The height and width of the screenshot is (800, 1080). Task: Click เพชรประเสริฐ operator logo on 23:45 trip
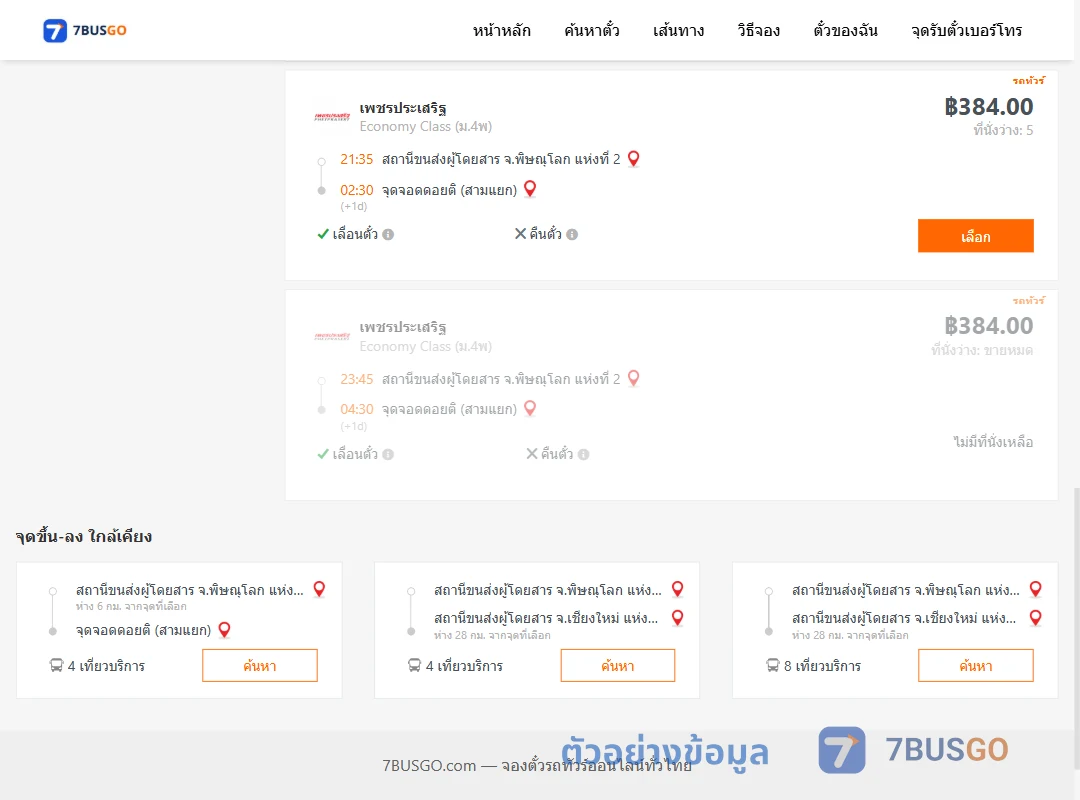coord(332,336)
